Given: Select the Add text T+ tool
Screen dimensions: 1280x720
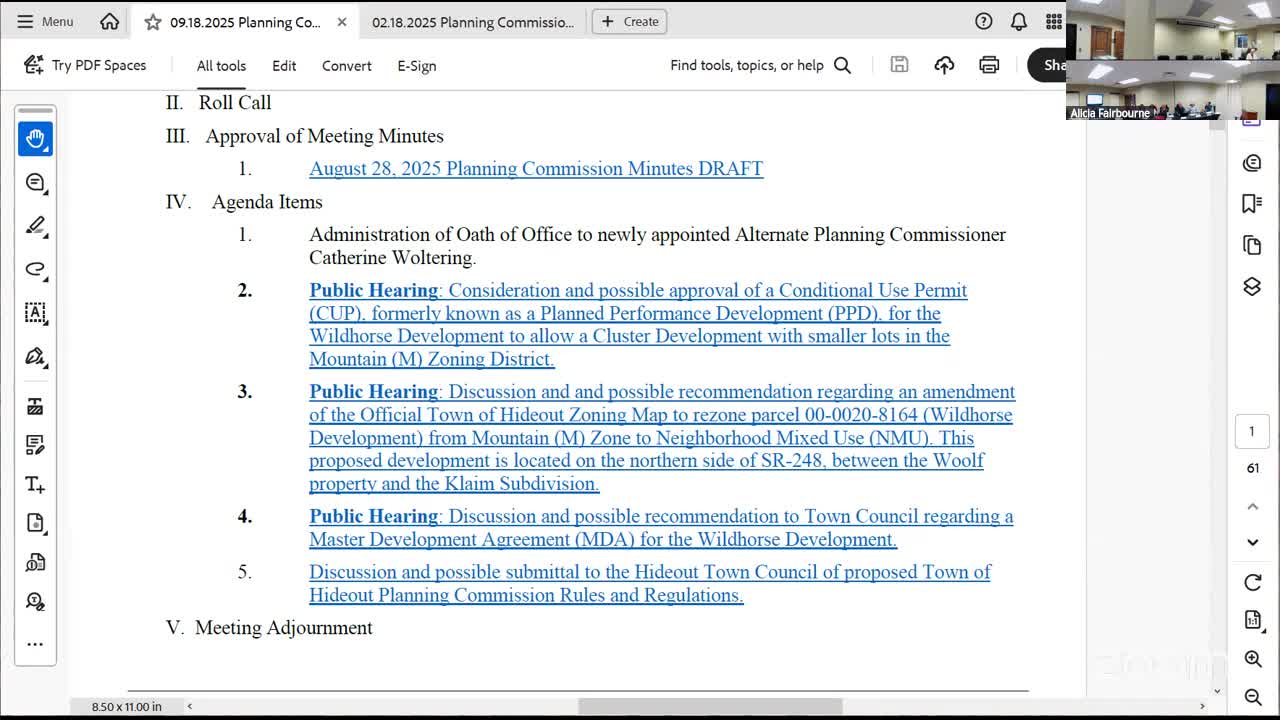Looking at the screenshot, I should 36,485.
